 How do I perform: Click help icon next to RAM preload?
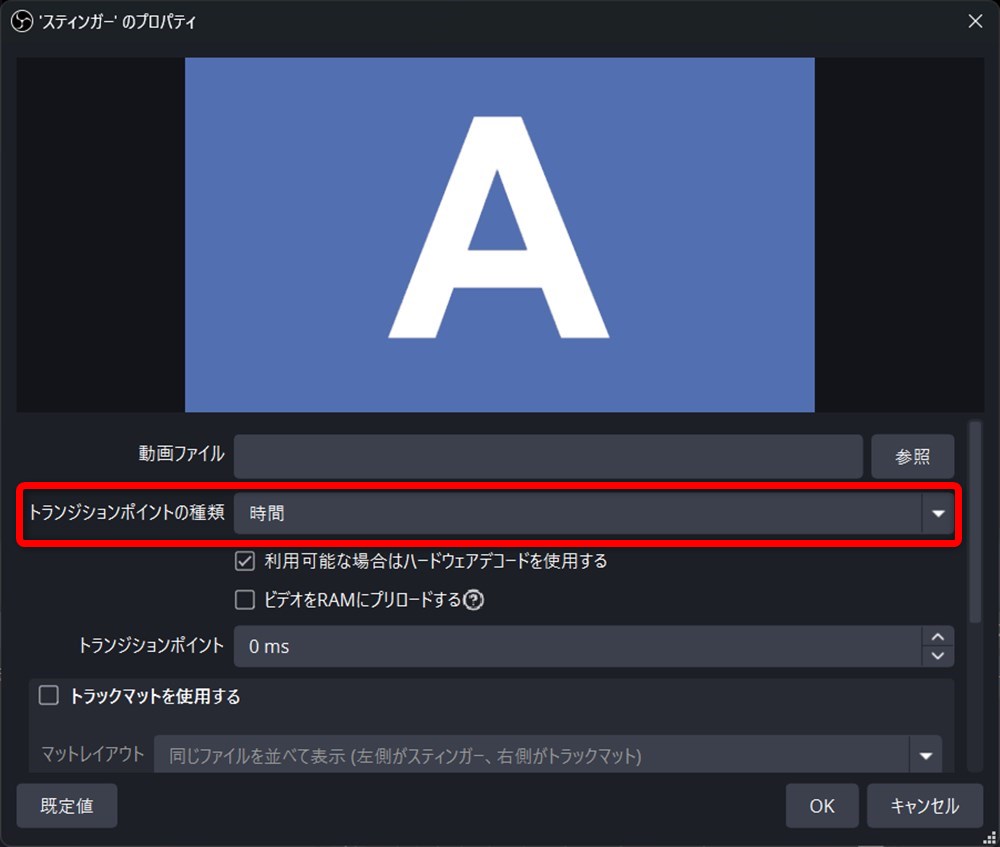(473, 600)
